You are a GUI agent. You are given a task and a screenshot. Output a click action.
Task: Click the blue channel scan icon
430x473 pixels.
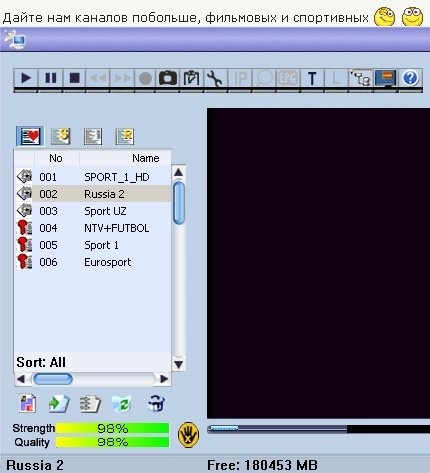pos(156,404)
